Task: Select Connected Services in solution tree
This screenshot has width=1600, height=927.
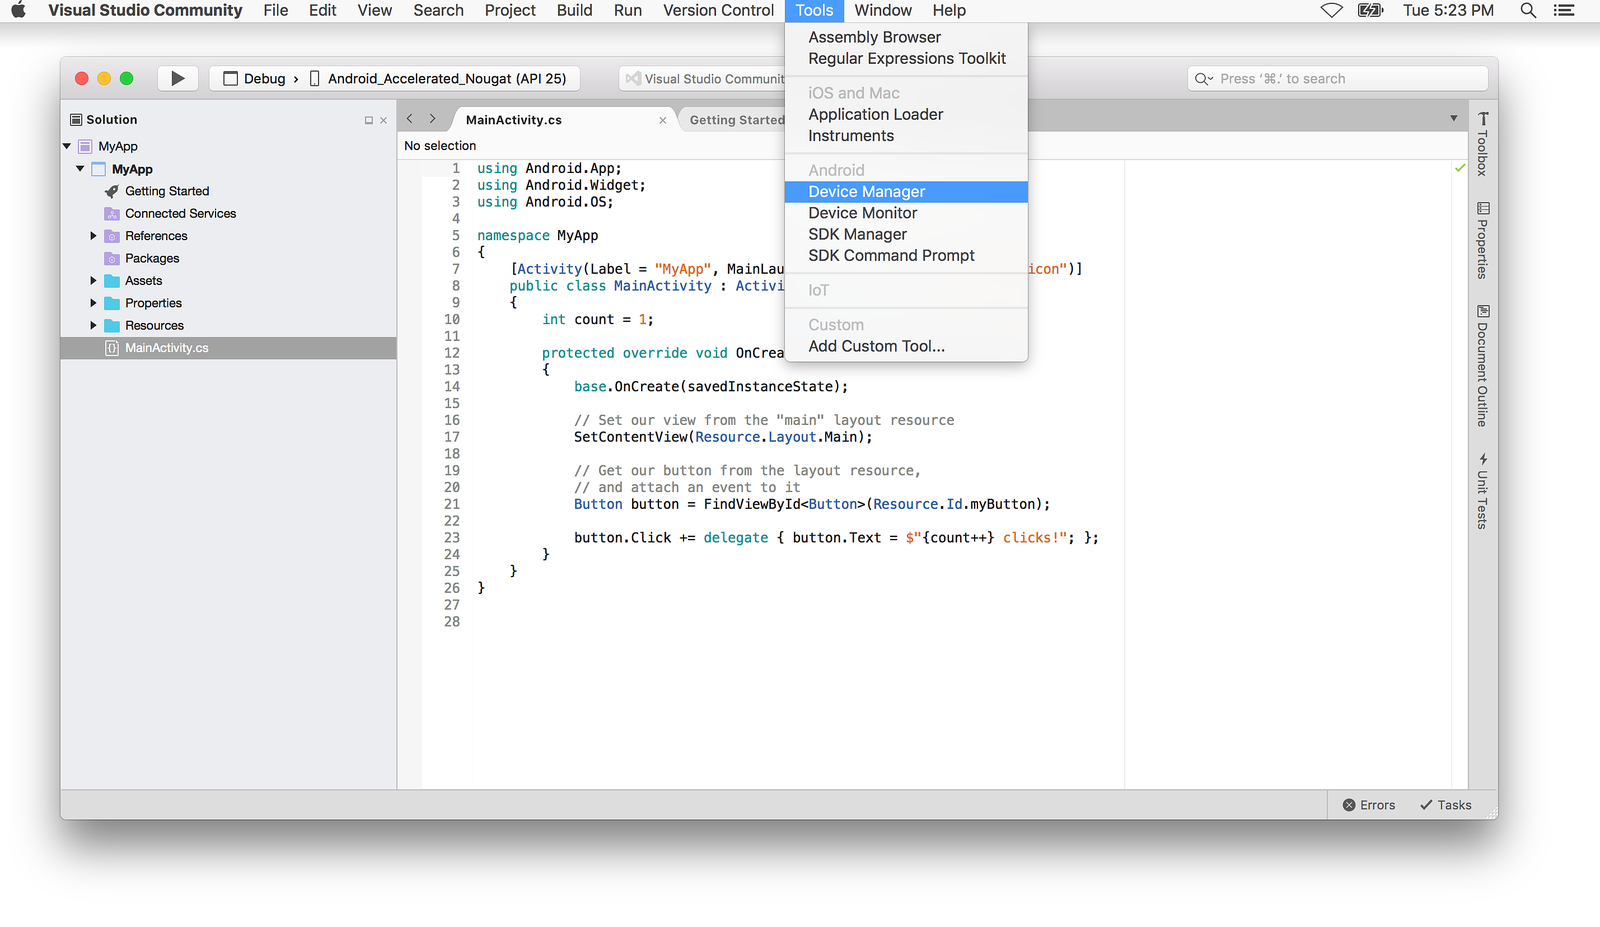Action: pyautogui.click(x=180, y=214)
